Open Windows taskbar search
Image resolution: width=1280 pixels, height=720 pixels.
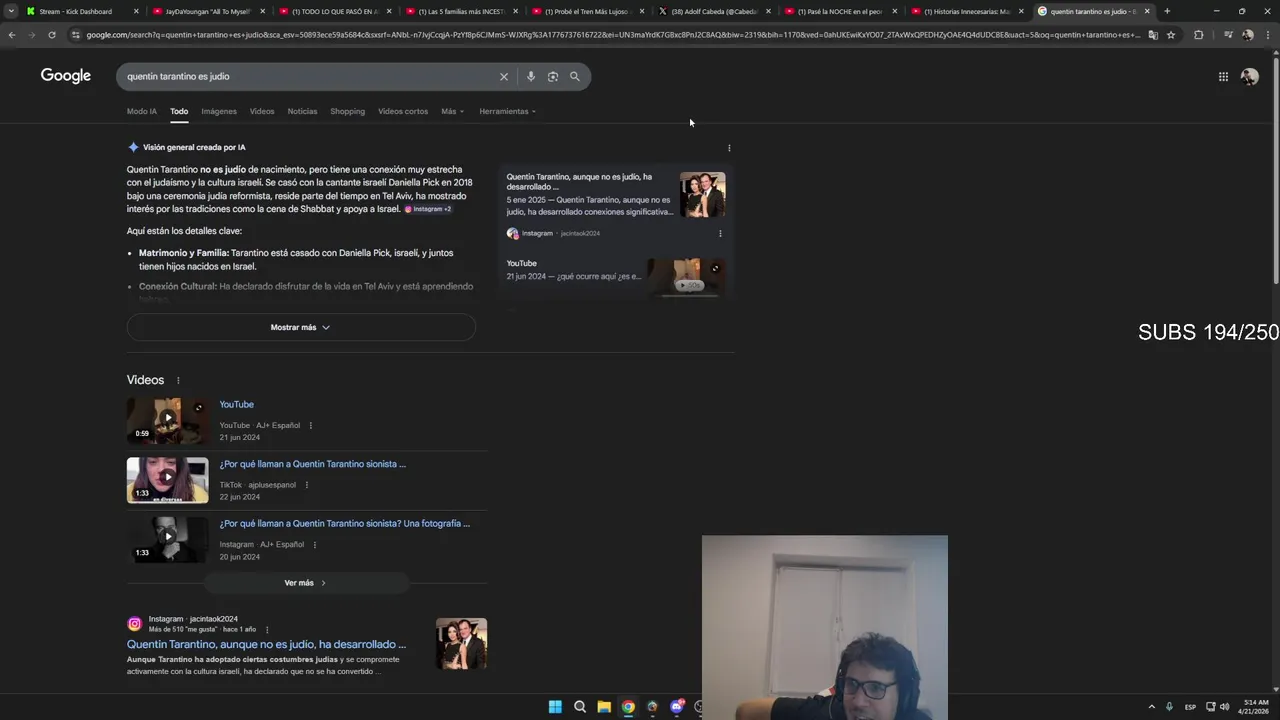(580, 707)
